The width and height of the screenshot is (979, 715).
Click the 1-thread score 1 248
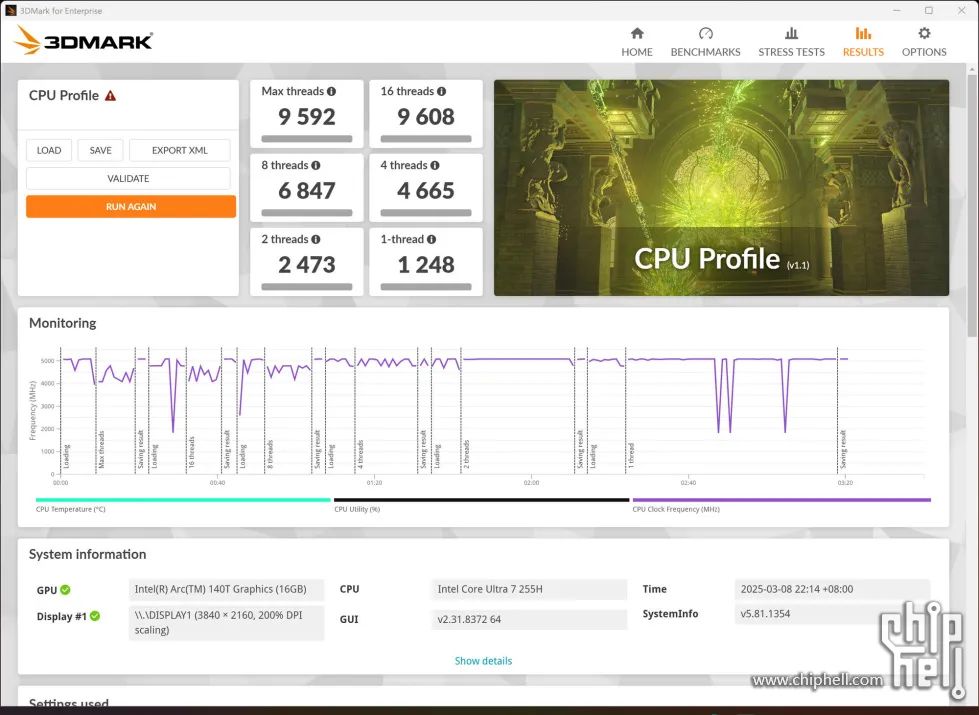426,265
